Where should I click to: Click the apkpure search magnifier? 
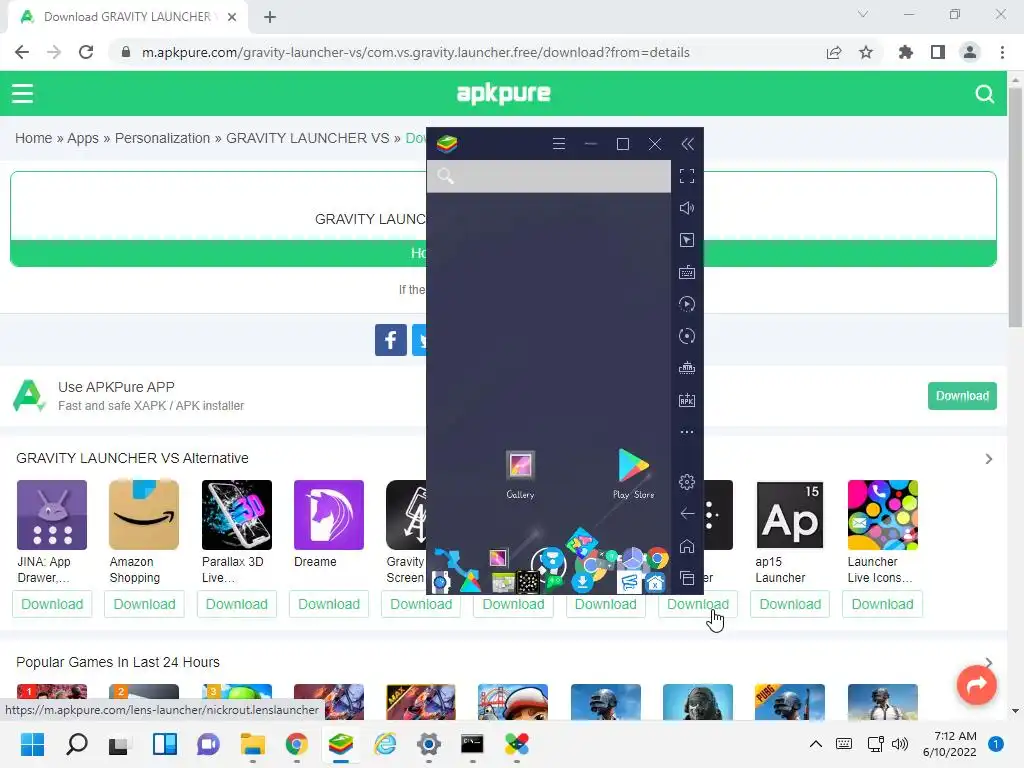(x=984, y=94)
